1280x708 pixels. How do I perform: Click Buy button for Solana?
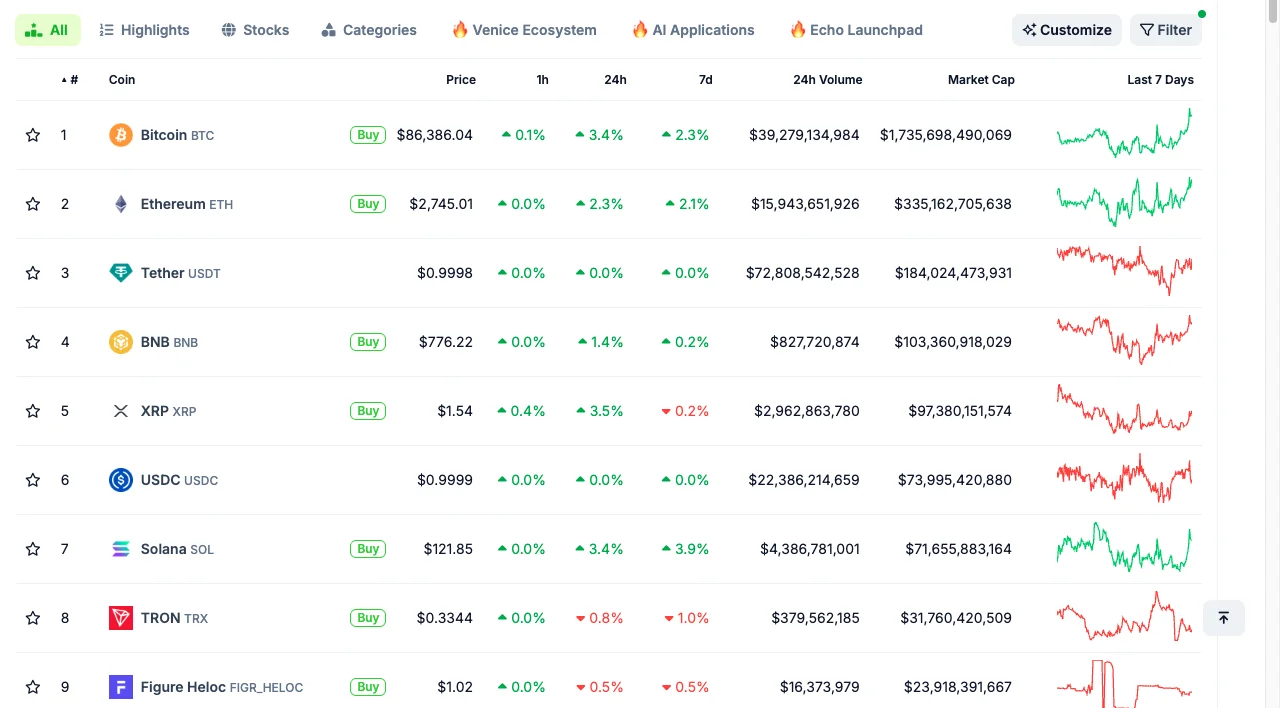[x=368, y=549]
